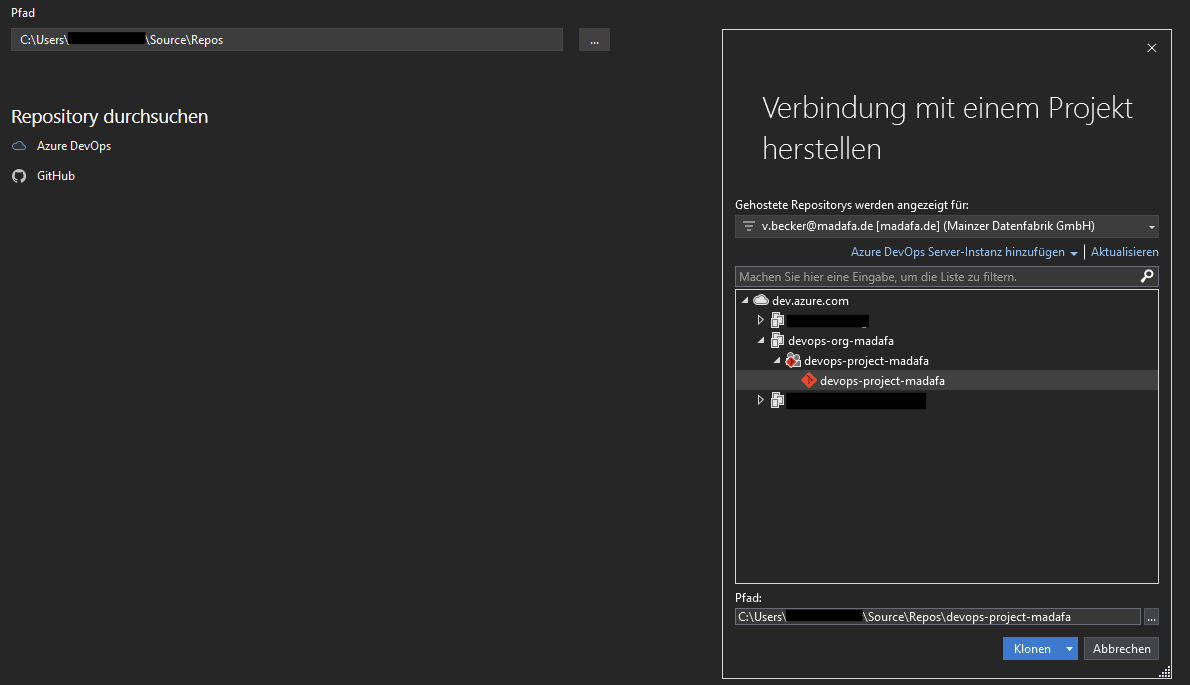Click the filter icon in account dropdown

pyautogui.click(x=748, y=226)
